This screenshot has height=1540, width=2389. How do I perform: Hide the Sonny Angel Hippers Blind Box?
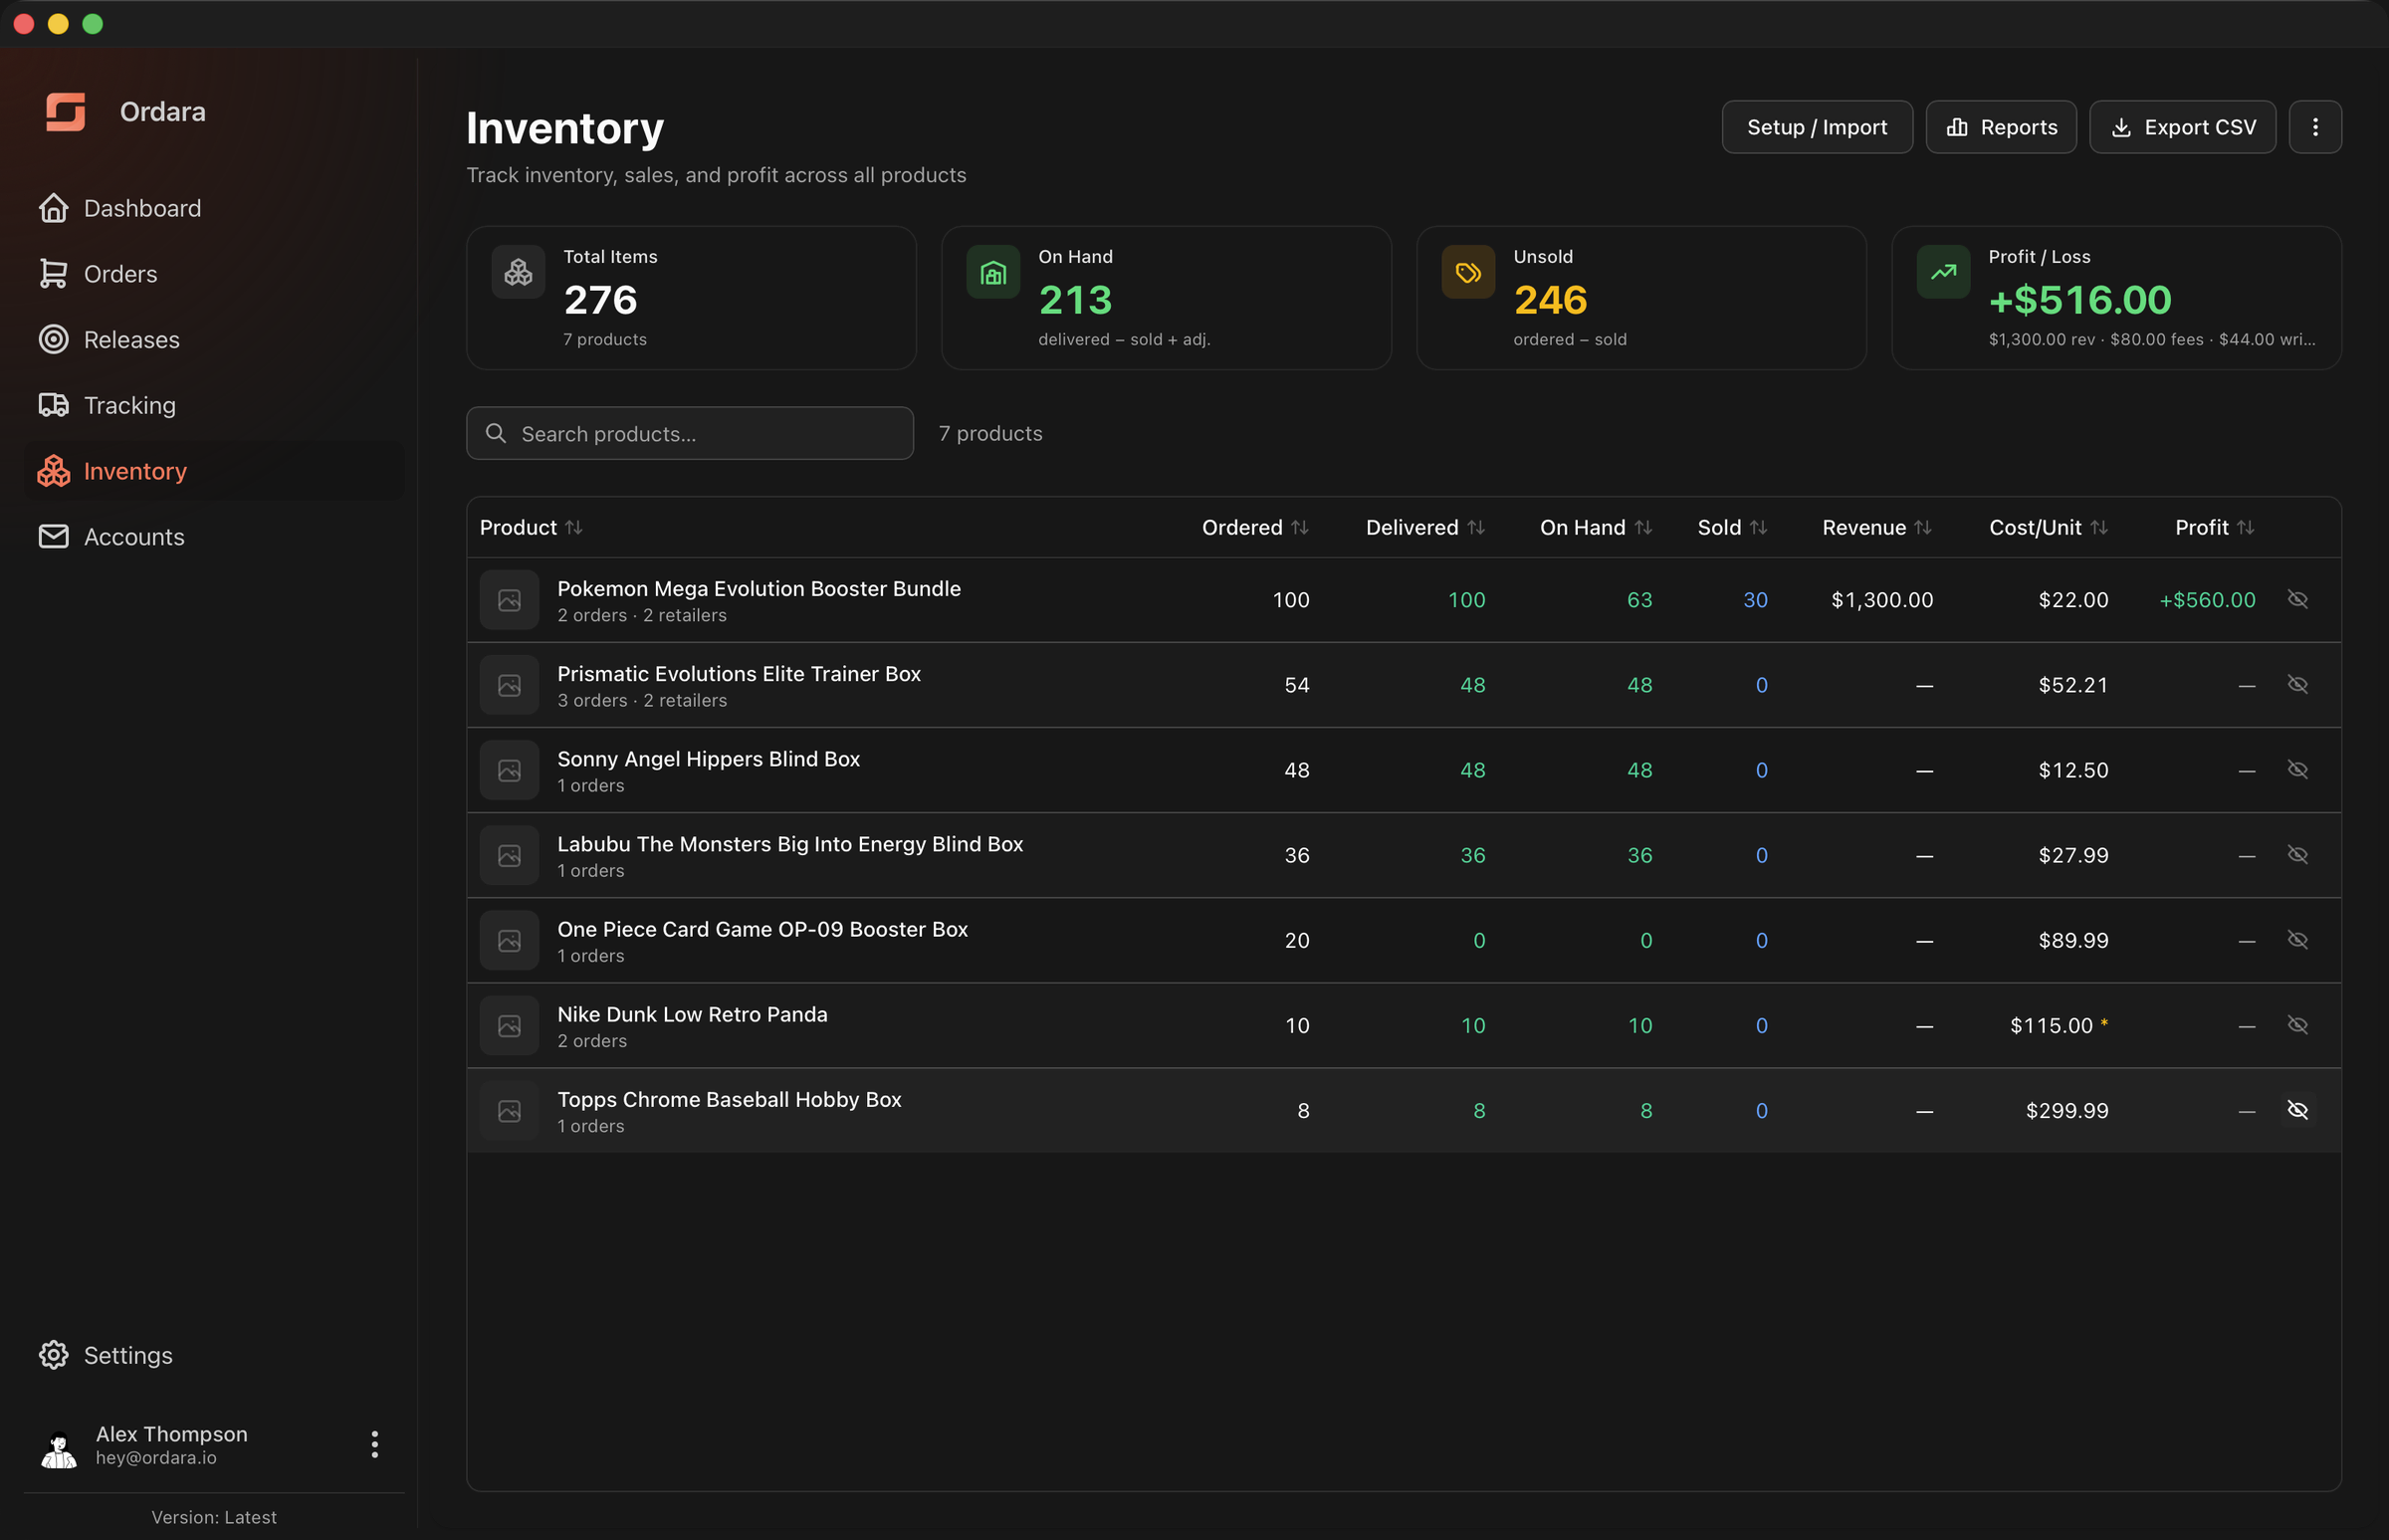tap(2298, 770)
